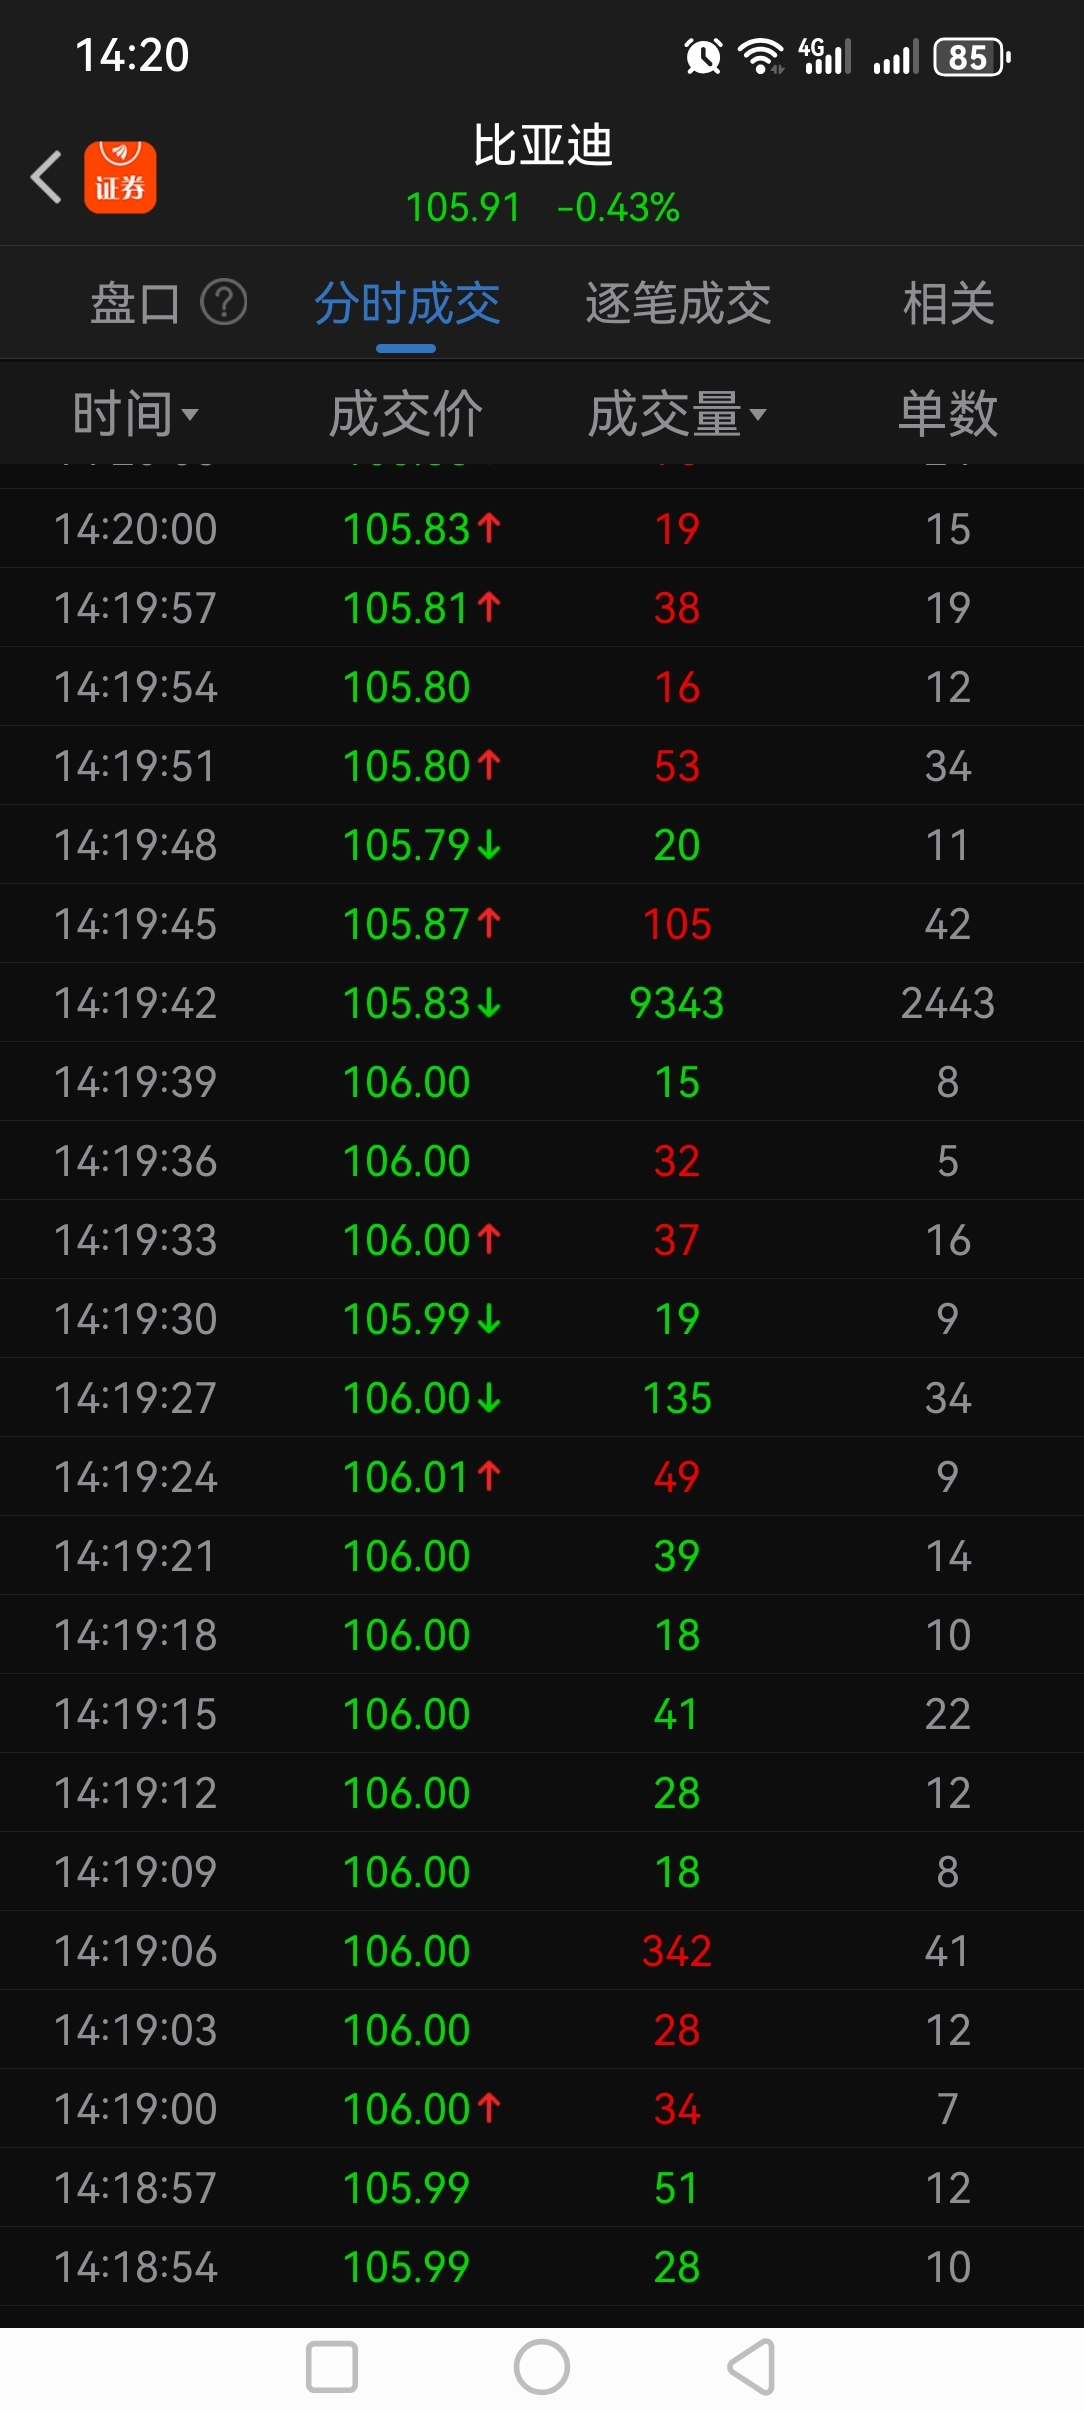
Task: Tap order count 2443
Action: pos(948,1003)
